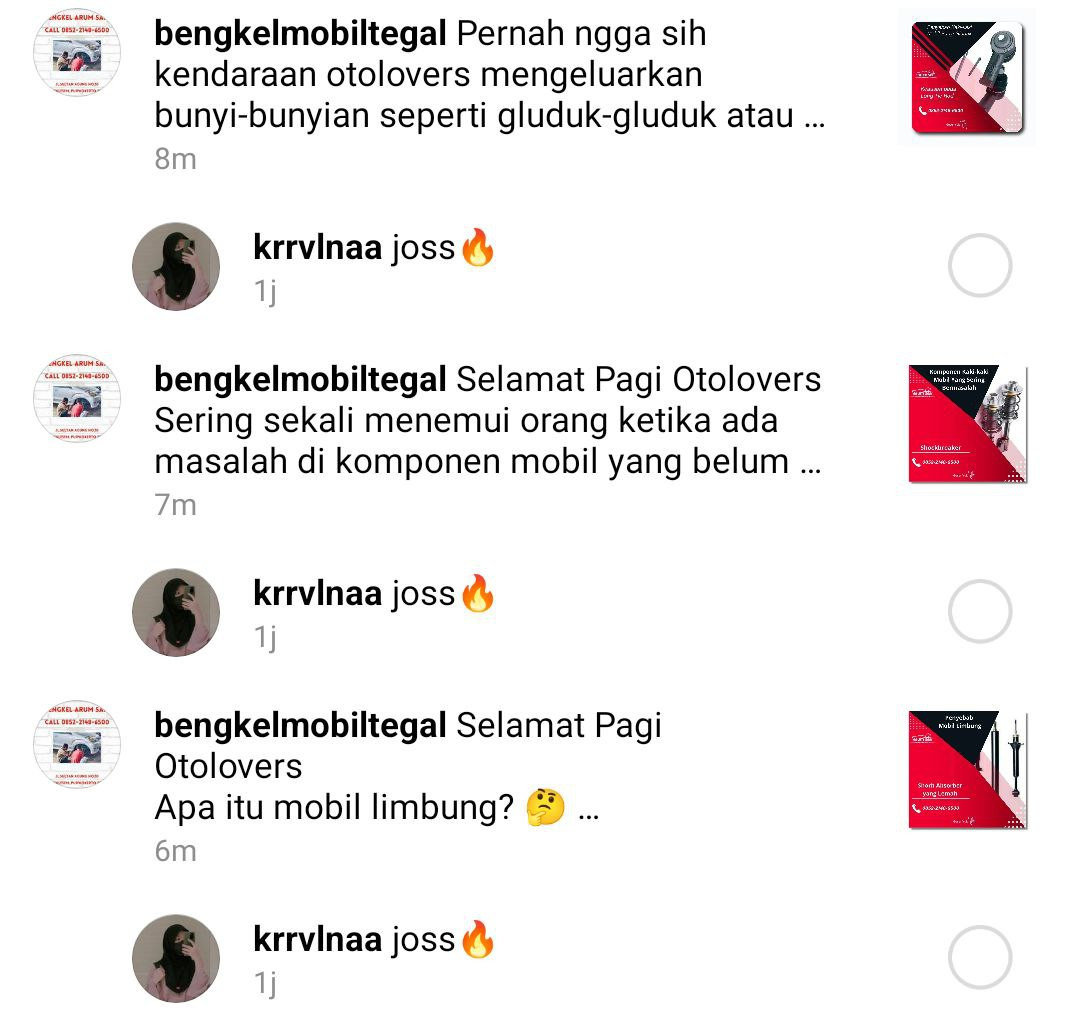Viewport: 1079px width, 1022px height.
Task: Tap bengkelmobiltegal avatar beside "Sering sekali menemui" post
Action: click(77, 399)
